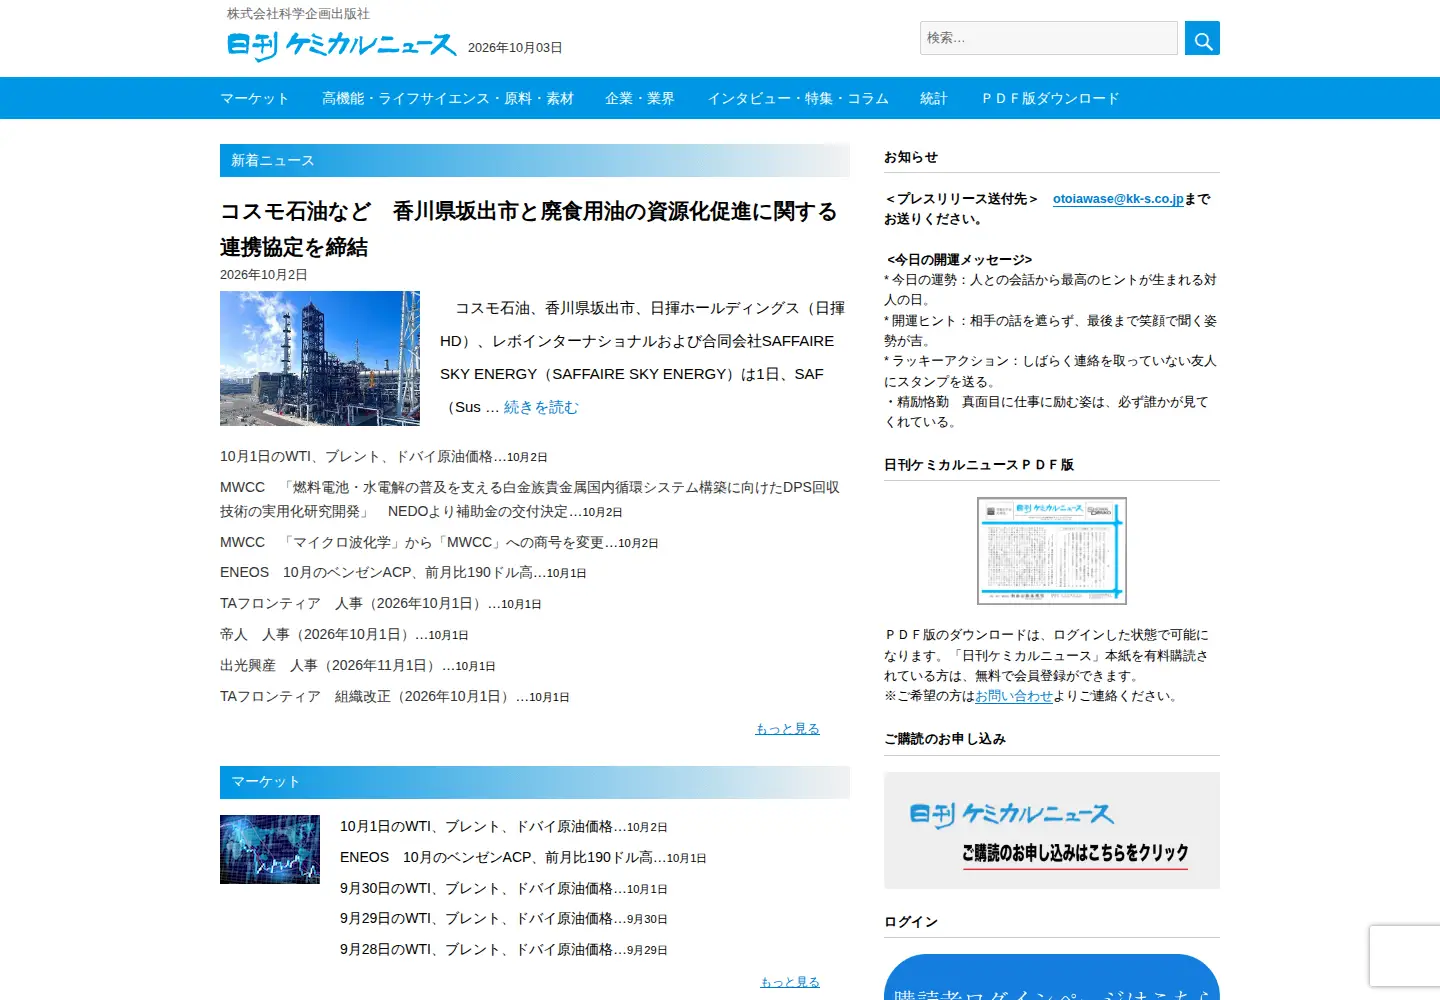Click the 購読者ログインページ blue button

1052,979
